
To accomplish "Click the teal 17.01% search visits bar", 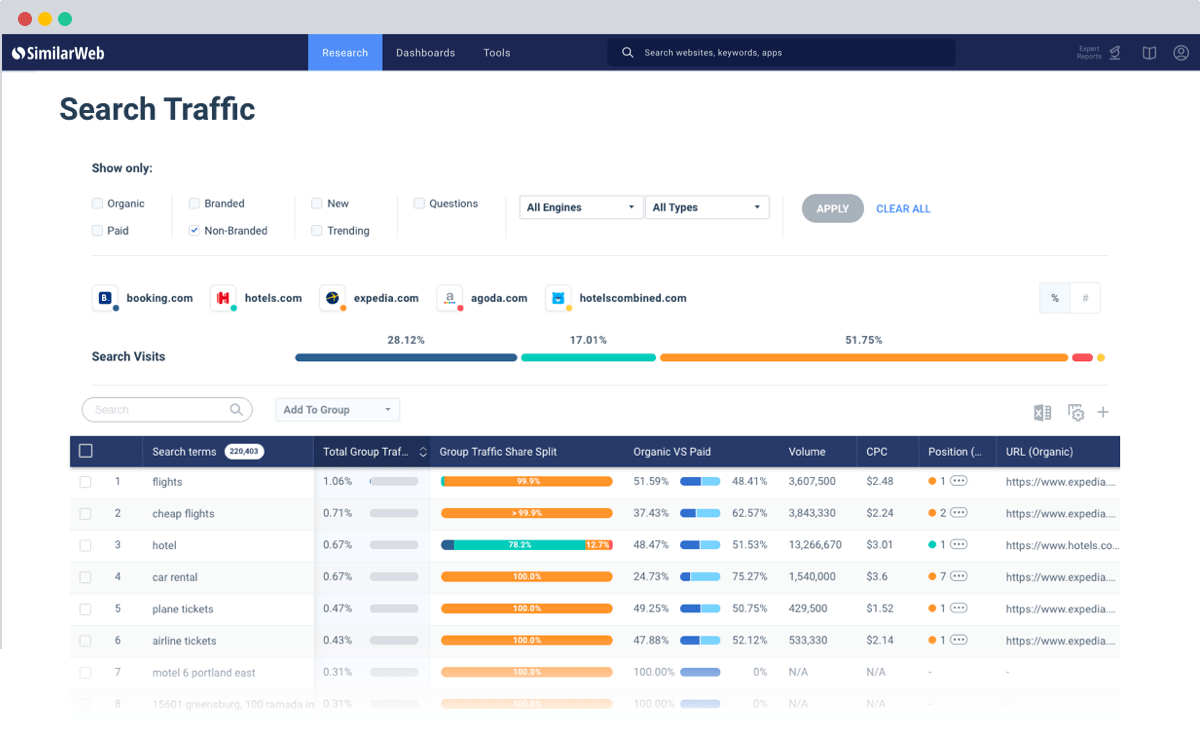I will pos(588,357).
